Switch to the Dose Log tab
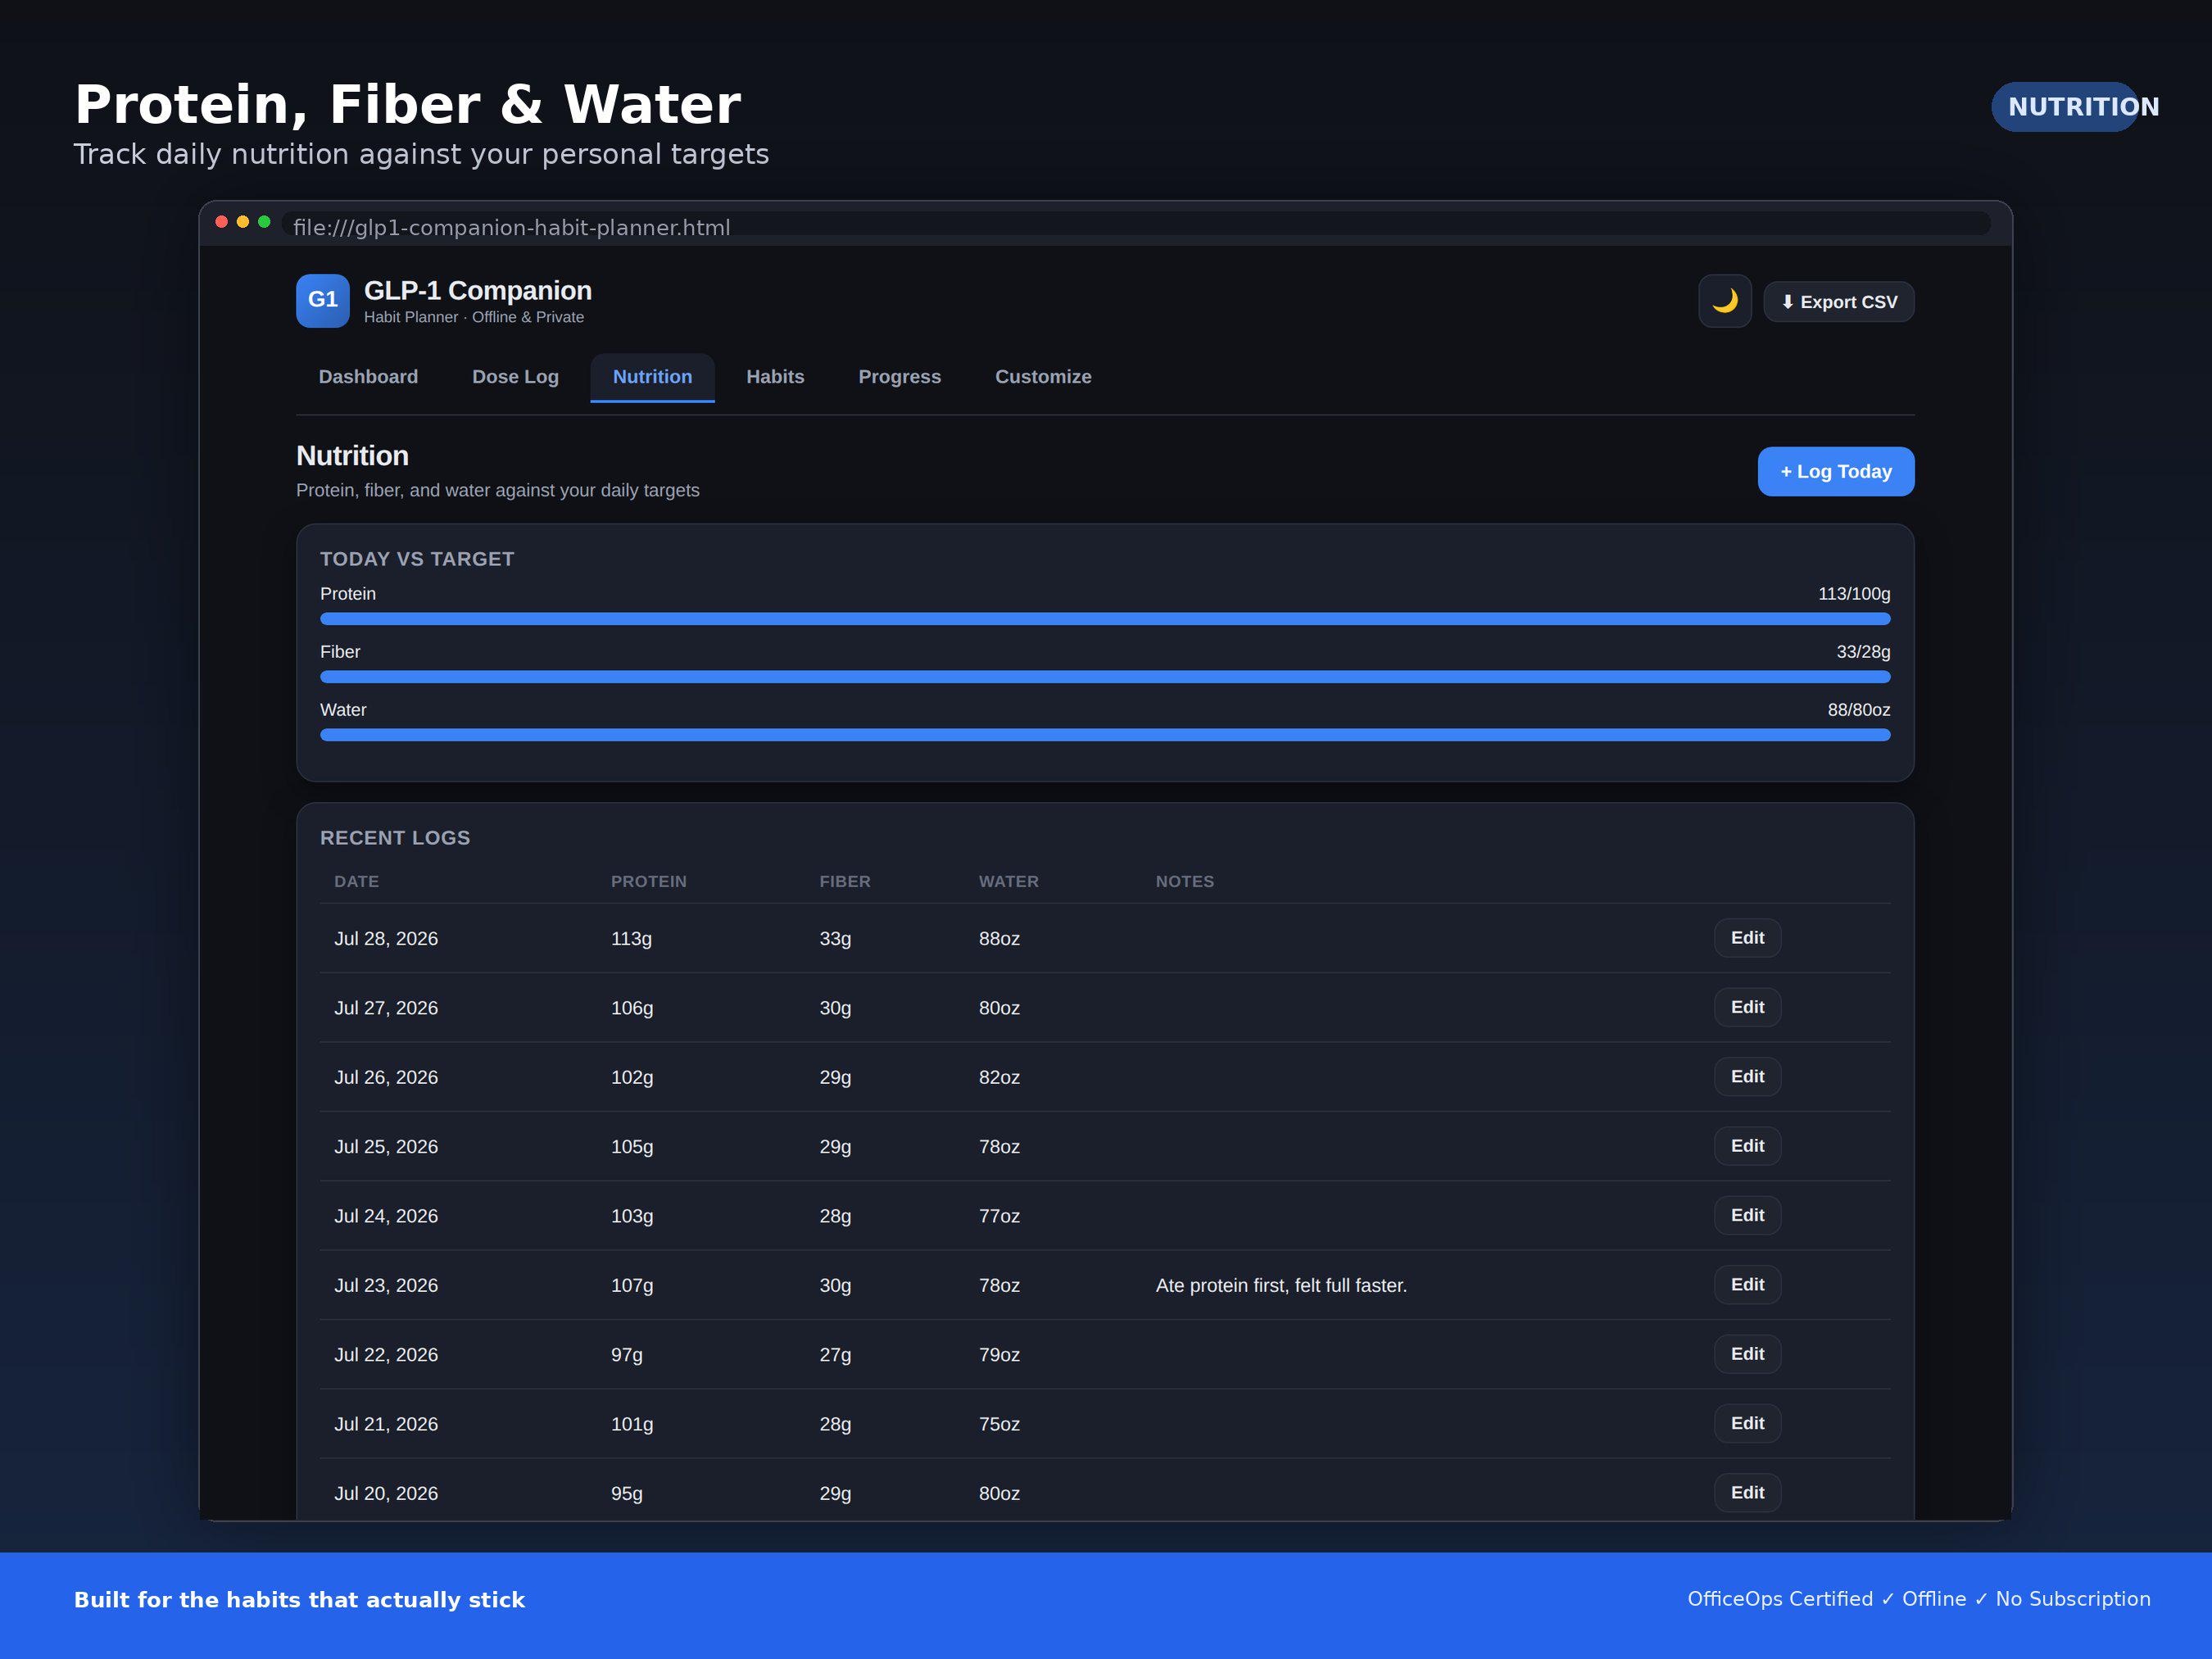Image resolution: width=2212 pixels, height=1659 pixels. tap(515, 377)
